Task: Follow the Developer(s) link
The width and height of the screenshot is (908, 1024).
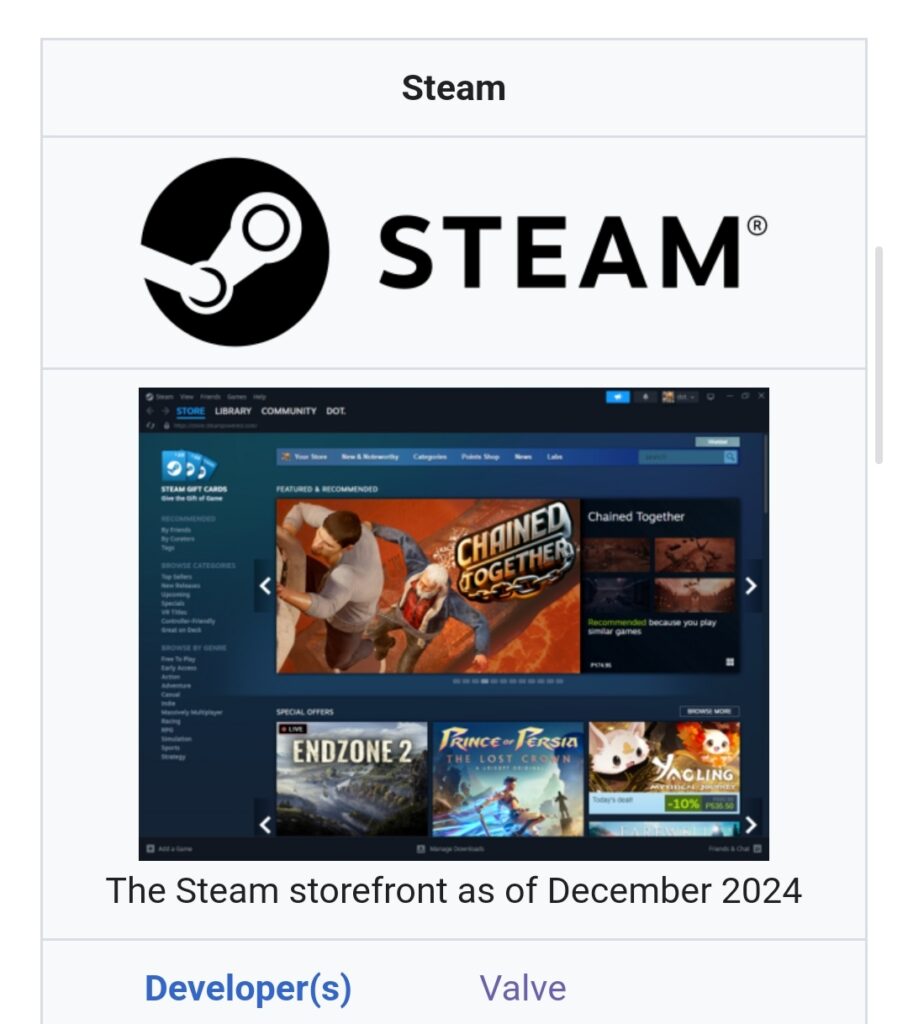Action: [x=248, y=988]
